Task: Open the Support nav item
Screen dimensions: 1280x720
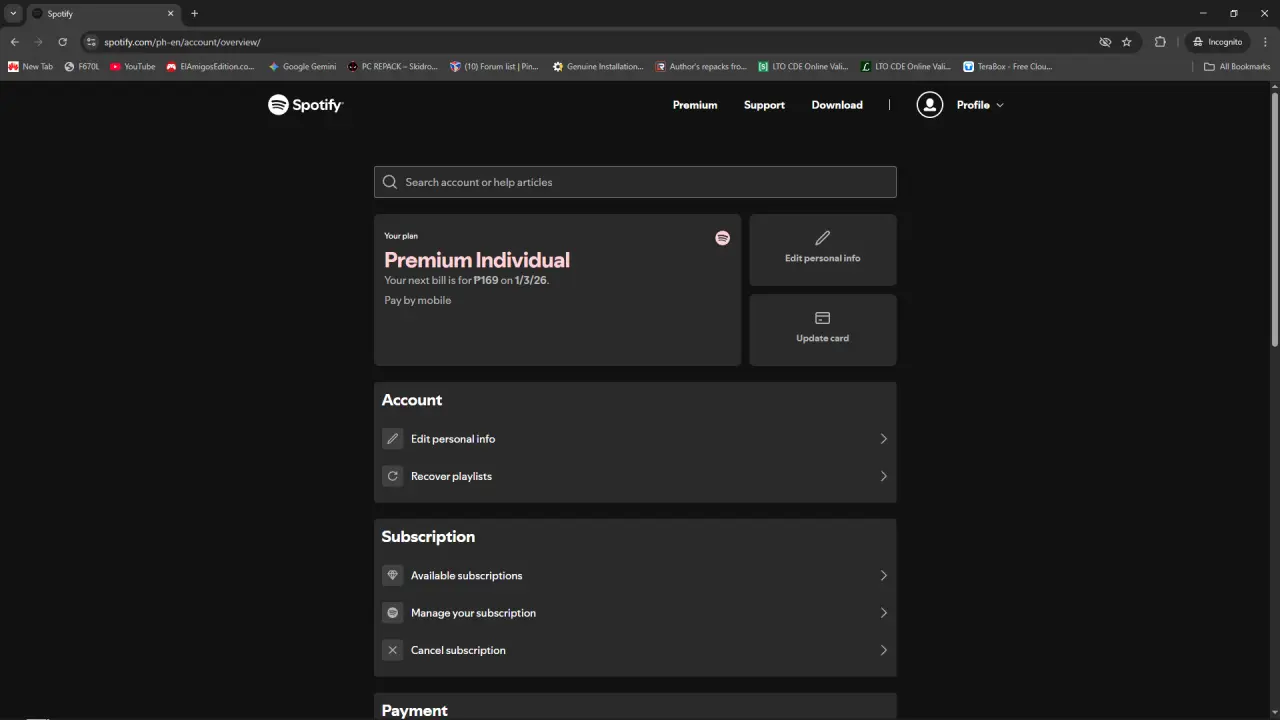Action: pyautogui.click(x=764, y=105)
